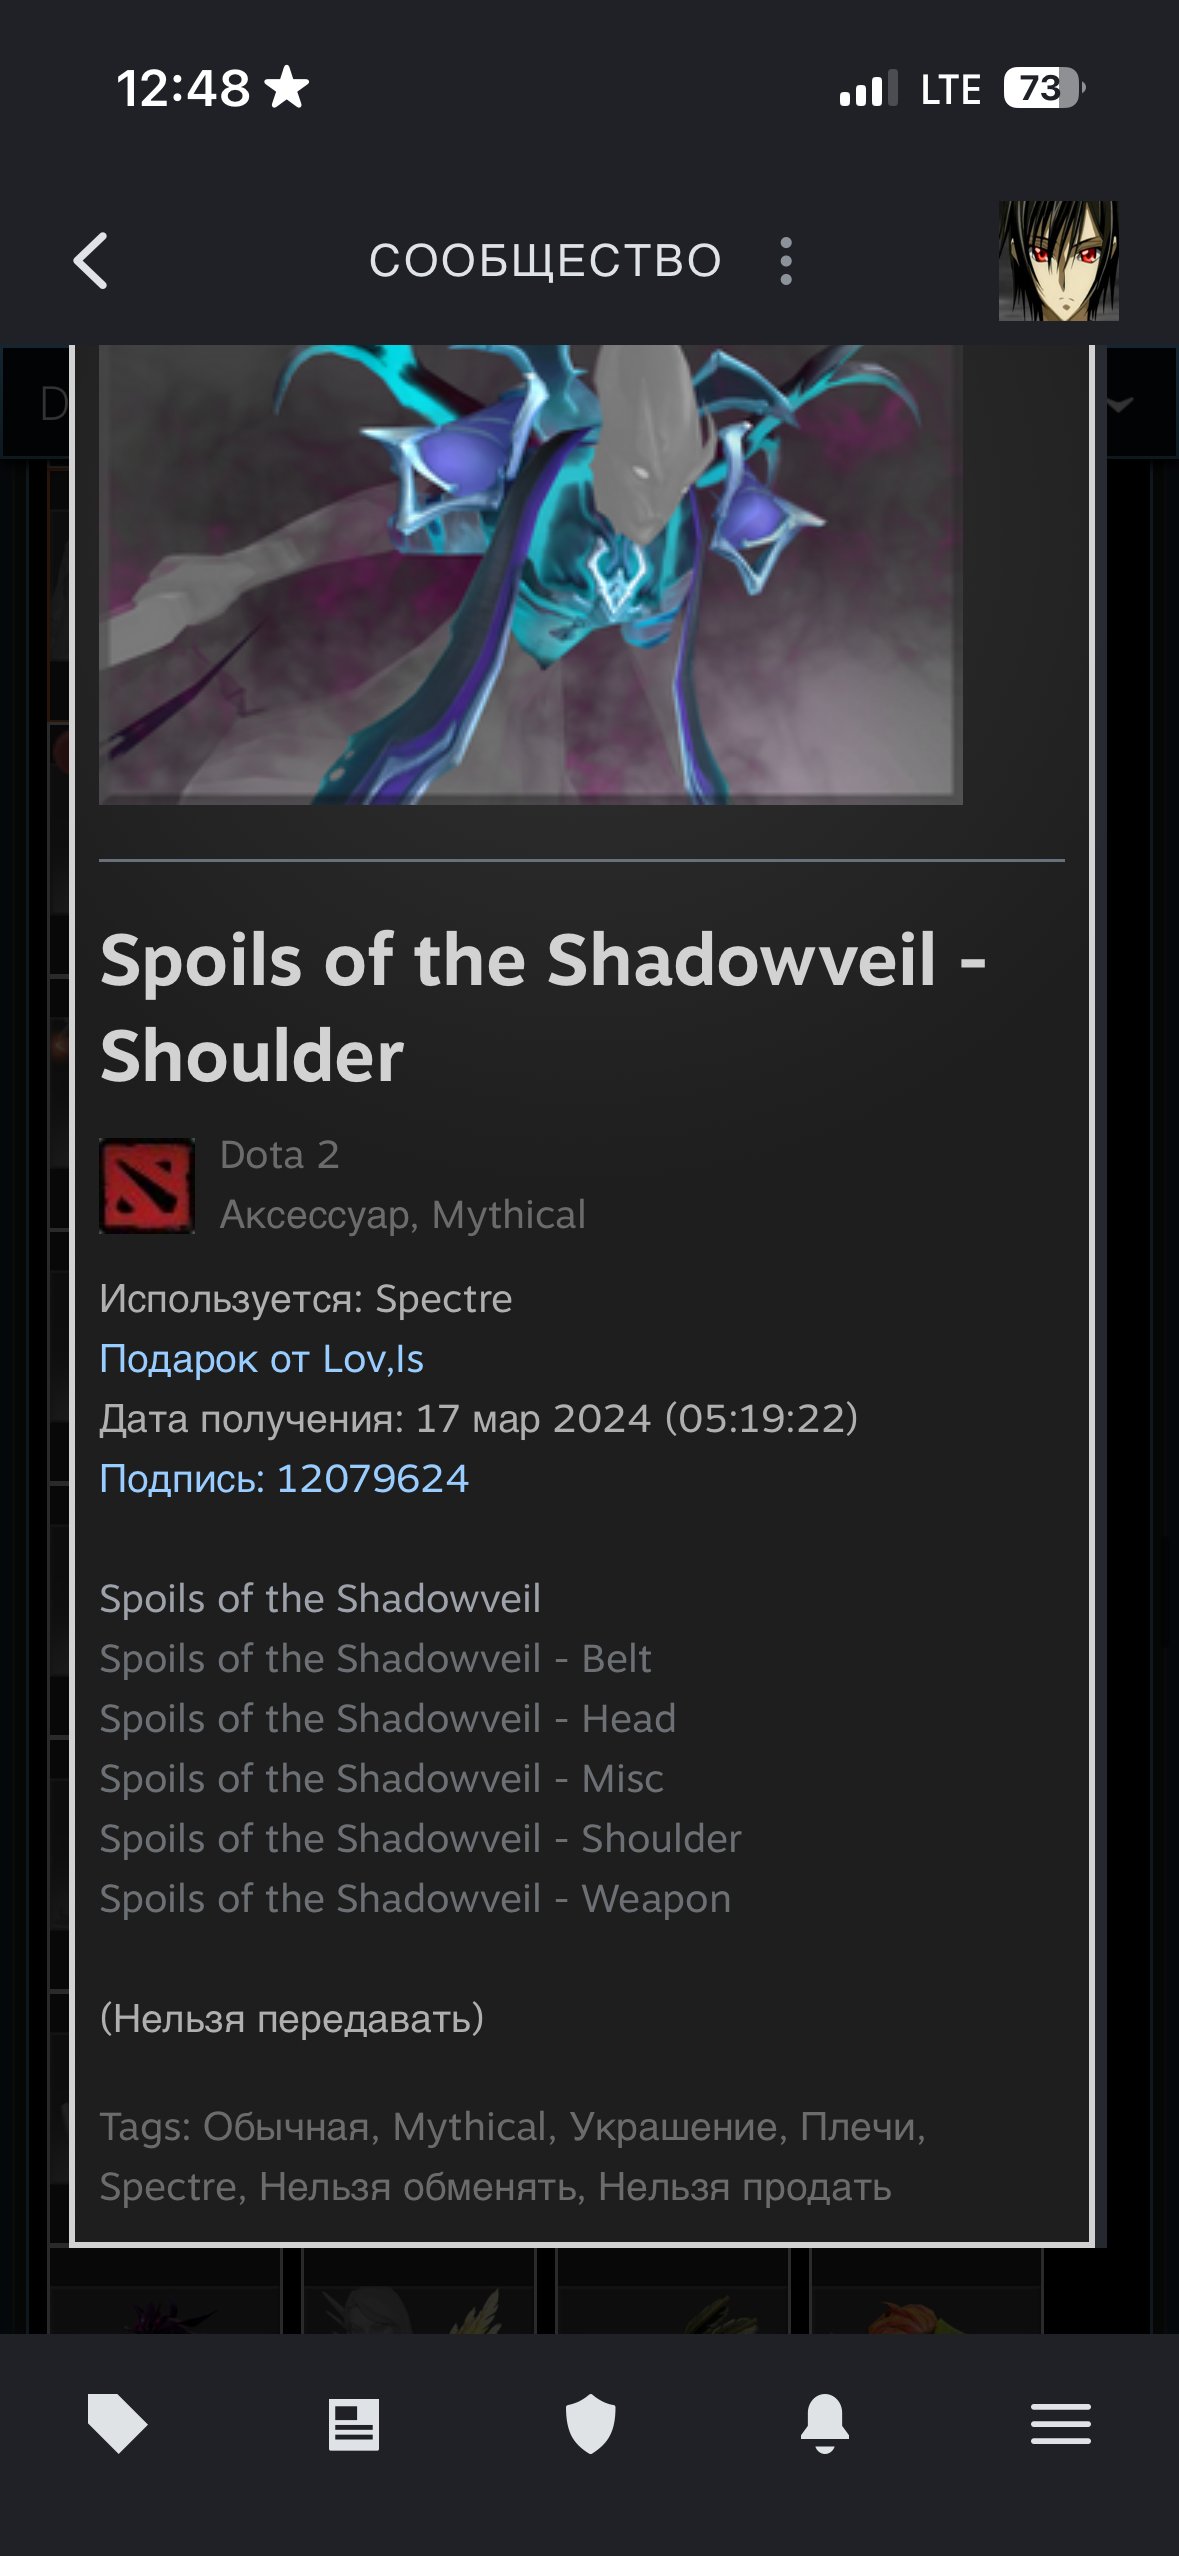This screenshot has height=2556, width=1179.
Task: Tap the Dota 2 game icon
Action: pos(147,1185)
